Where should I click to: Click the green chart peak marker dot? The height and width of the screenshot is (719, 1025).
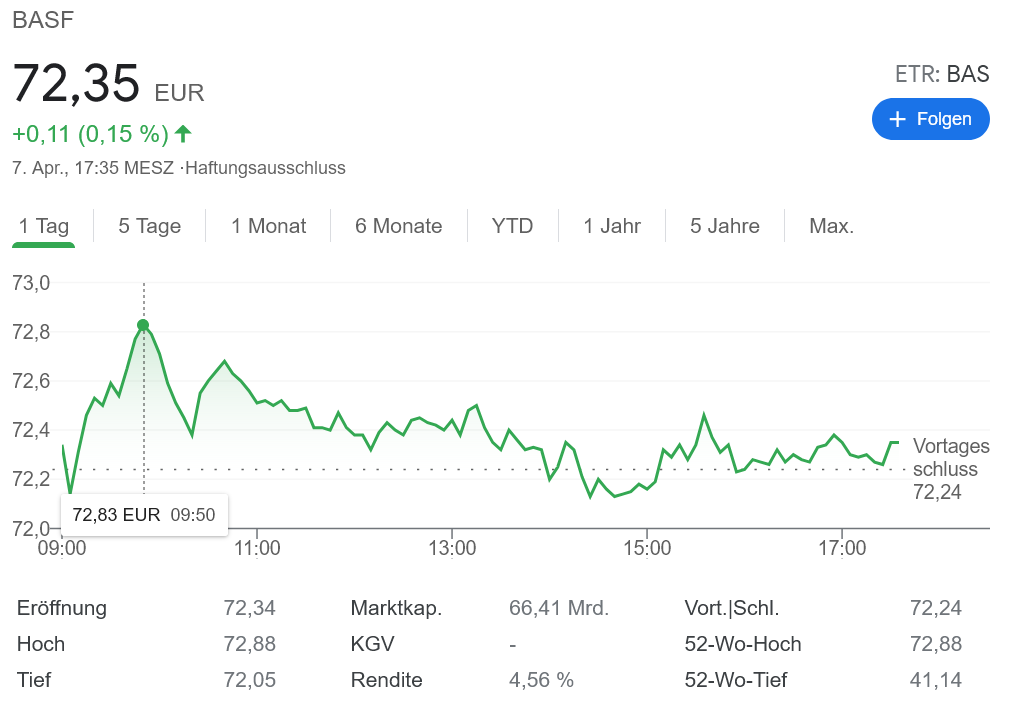point(143,325)
